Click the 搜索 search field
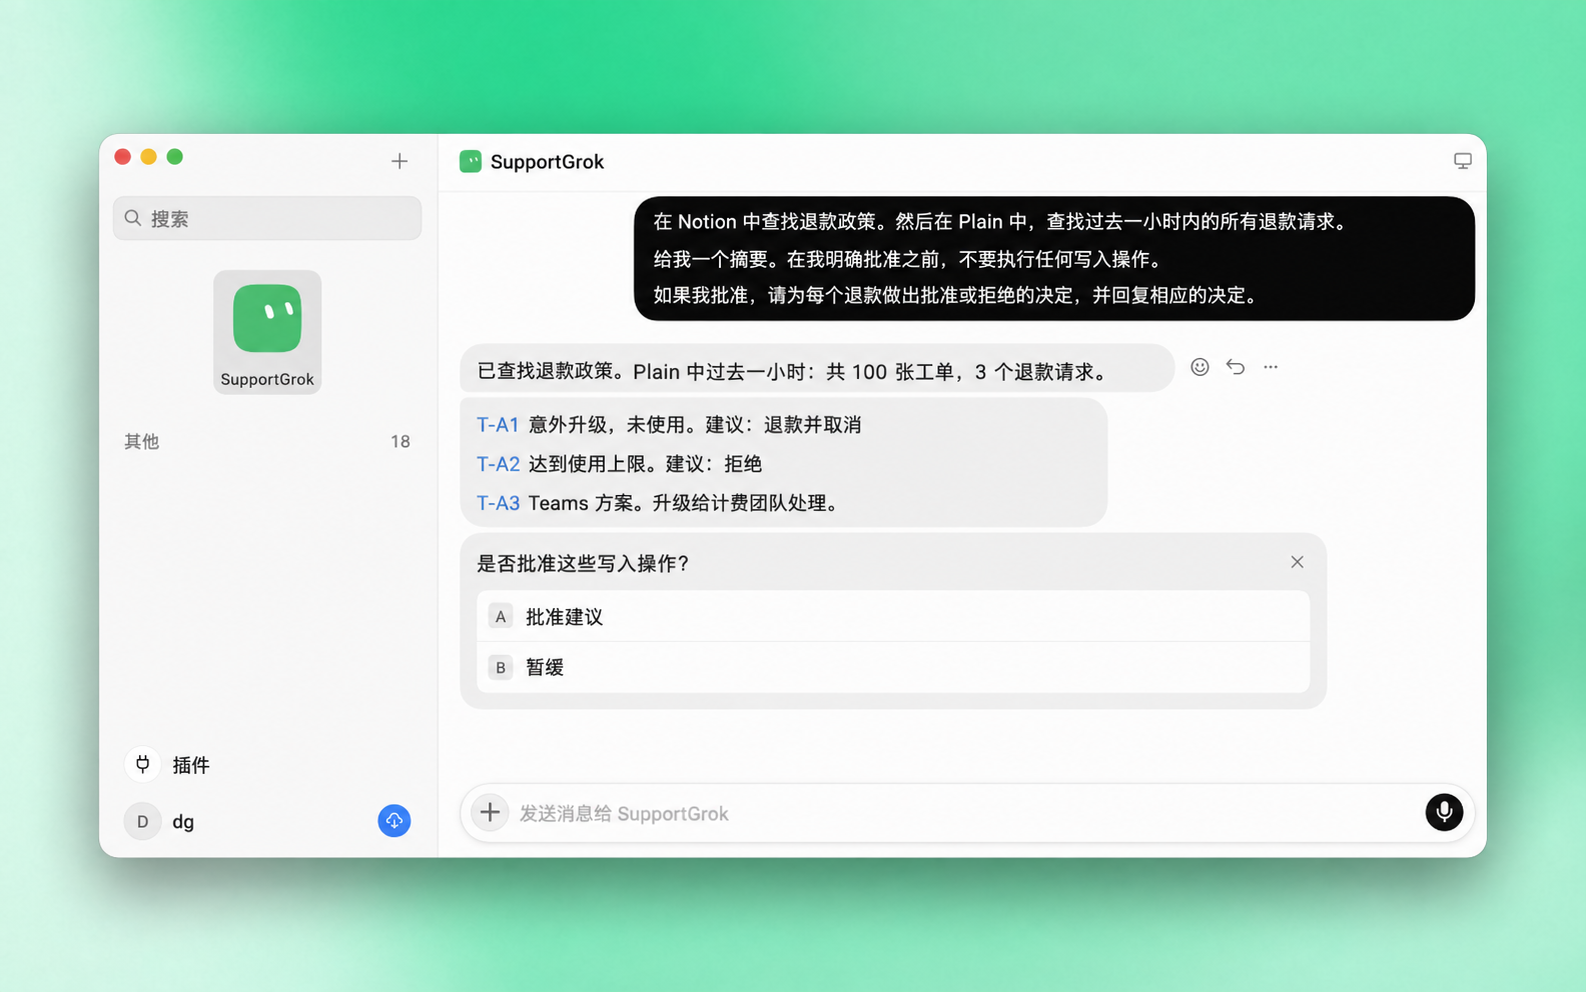The image size is (1586, 992). pyautogui.click(x=267, y=218)
